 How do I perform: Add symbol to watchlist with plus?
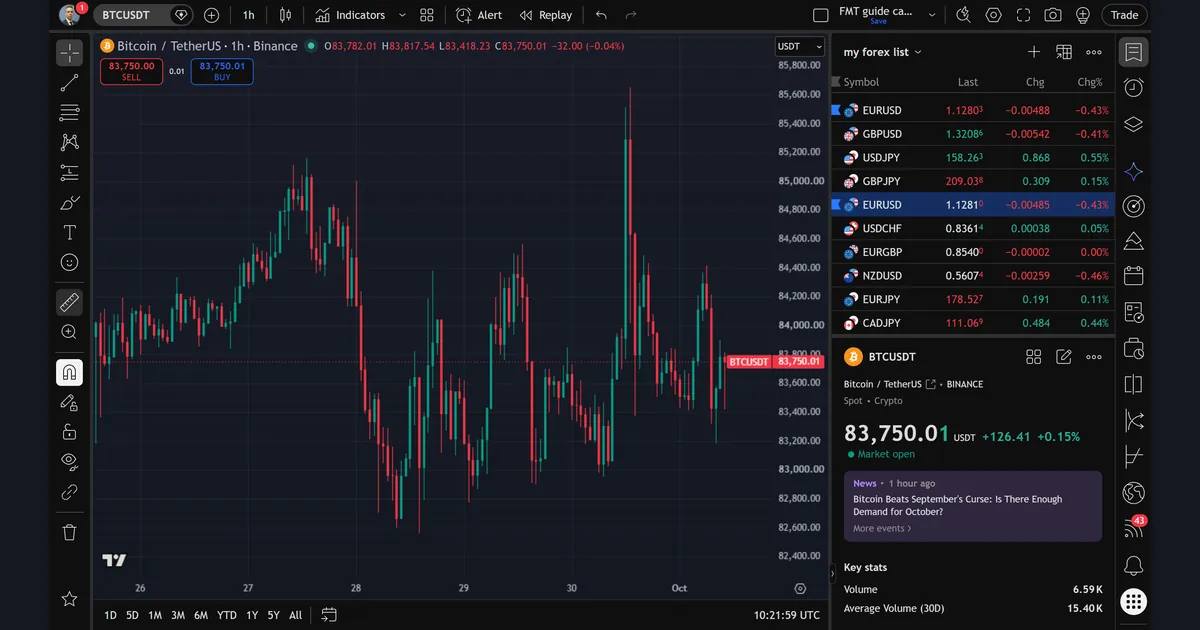pos(1034,52)
